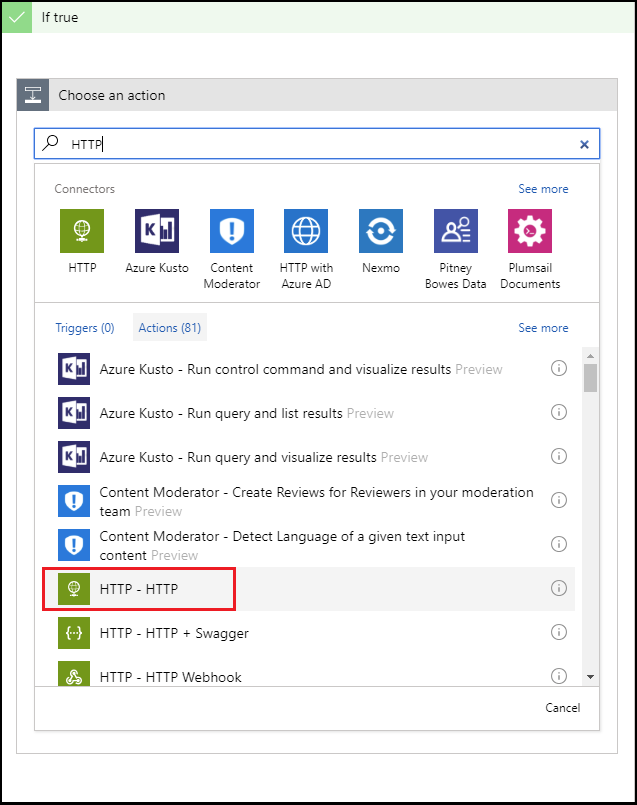Choose the Pitney Bowes Data connector
This screenshot has width=637, height=805.
point(455,232)
